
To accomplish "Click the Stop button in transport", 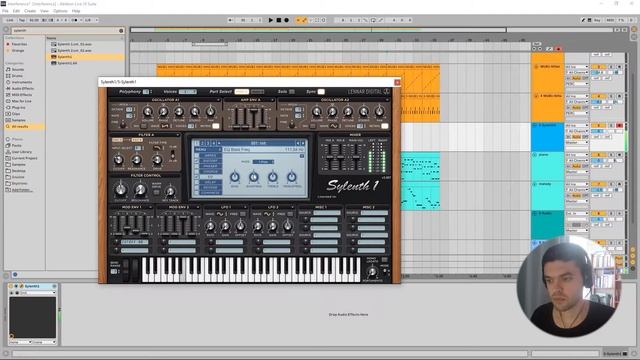I will [279, 20].
